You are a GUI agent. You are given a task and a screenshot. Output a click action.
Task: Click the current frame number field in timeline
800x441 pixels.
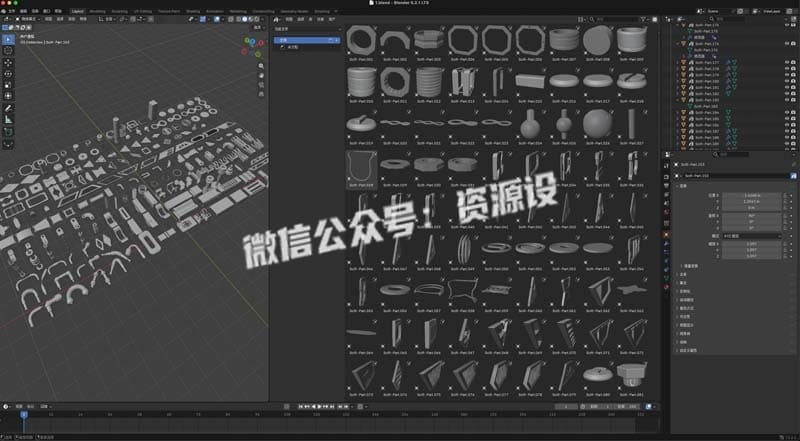[566, 407]
